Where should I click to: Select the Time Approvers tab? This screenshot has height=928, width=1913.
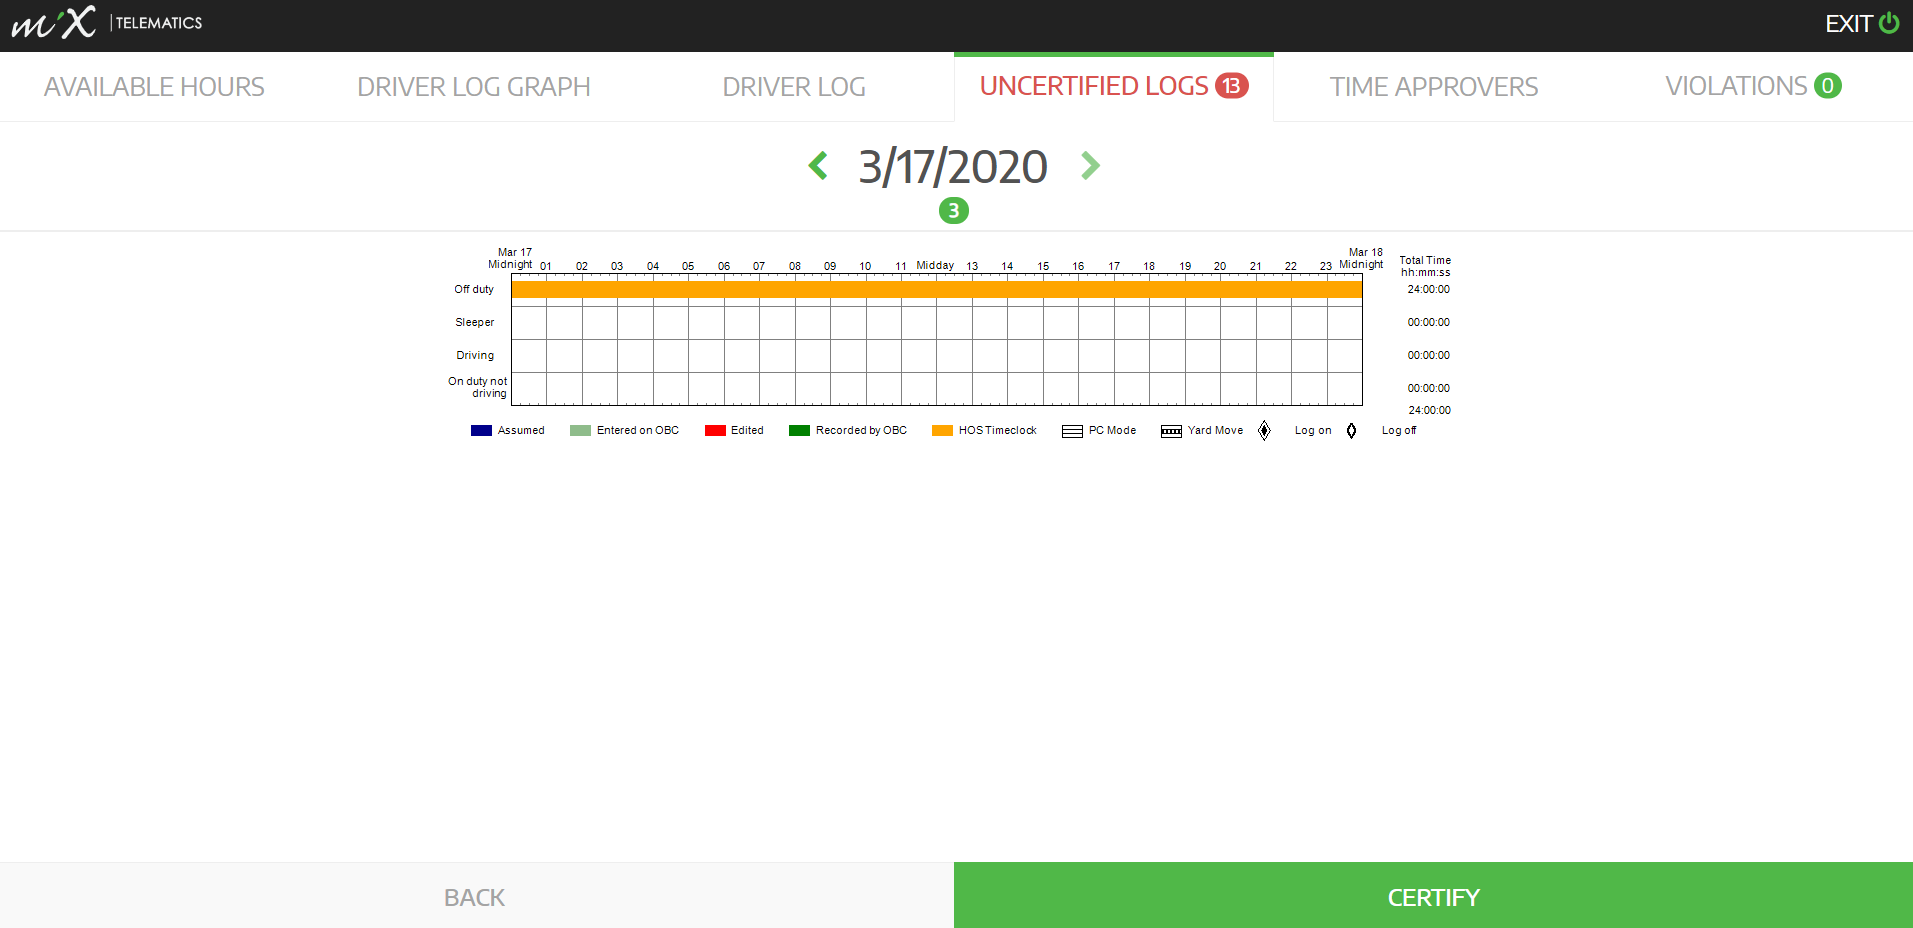(x=1434, y=87)
